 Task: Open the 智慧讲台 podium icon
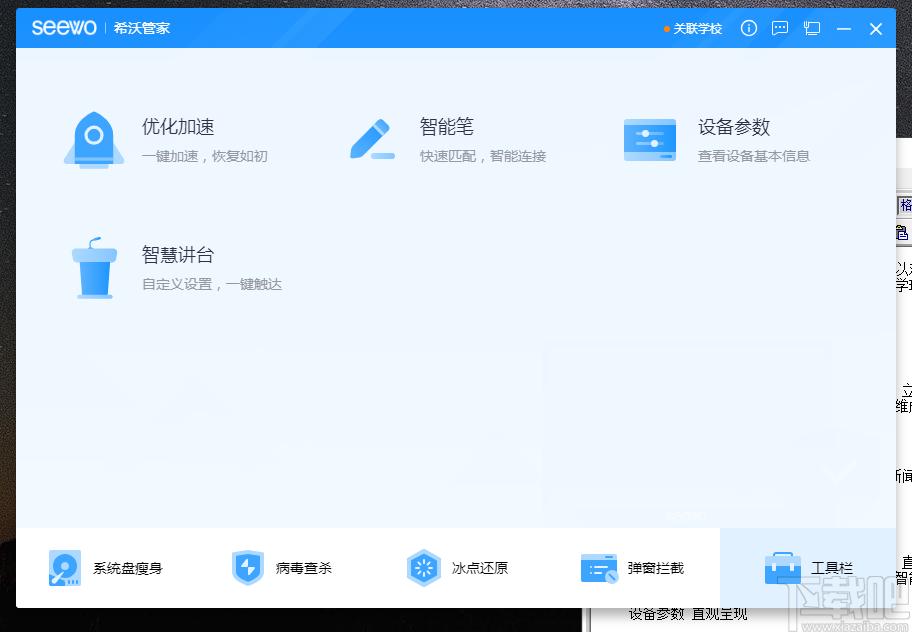94,268
